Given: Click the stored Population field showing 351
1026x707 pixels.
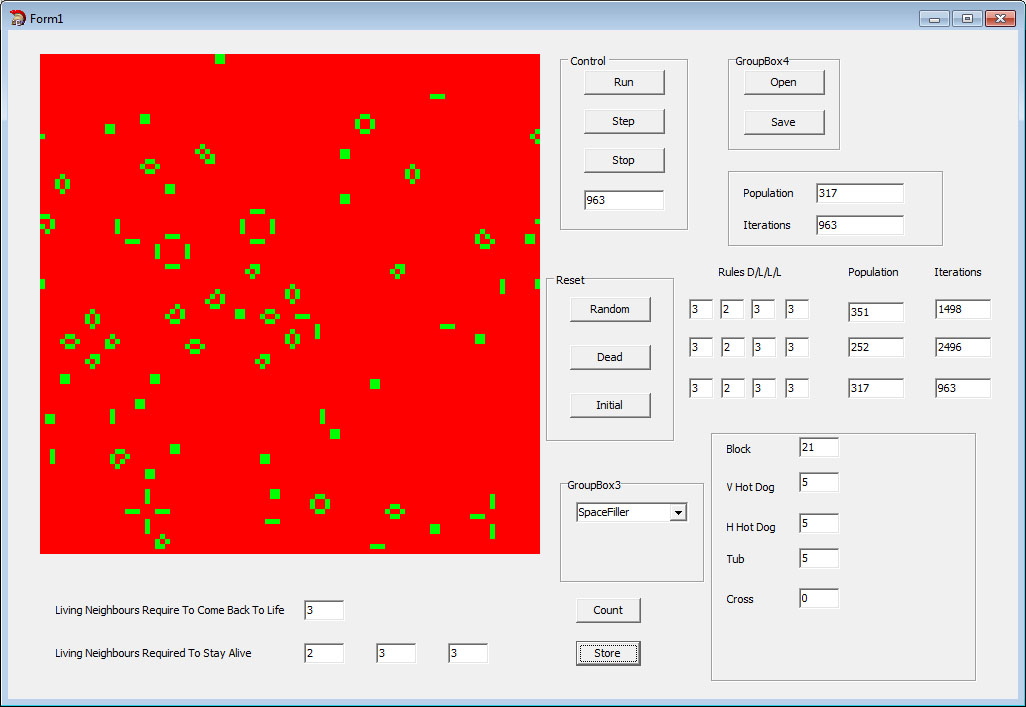Looking at the screenshot, I should pos(876,312).
